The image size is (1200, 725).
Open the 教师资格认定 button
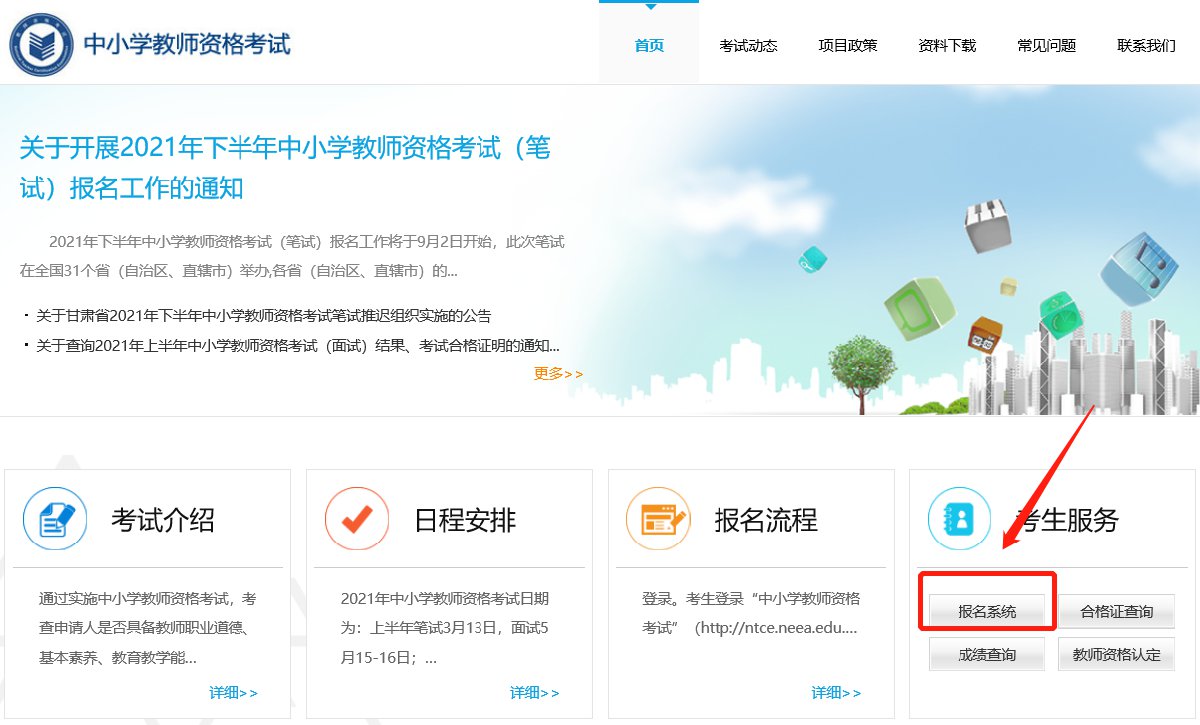pyautogui.click(x=1116, y=655)
